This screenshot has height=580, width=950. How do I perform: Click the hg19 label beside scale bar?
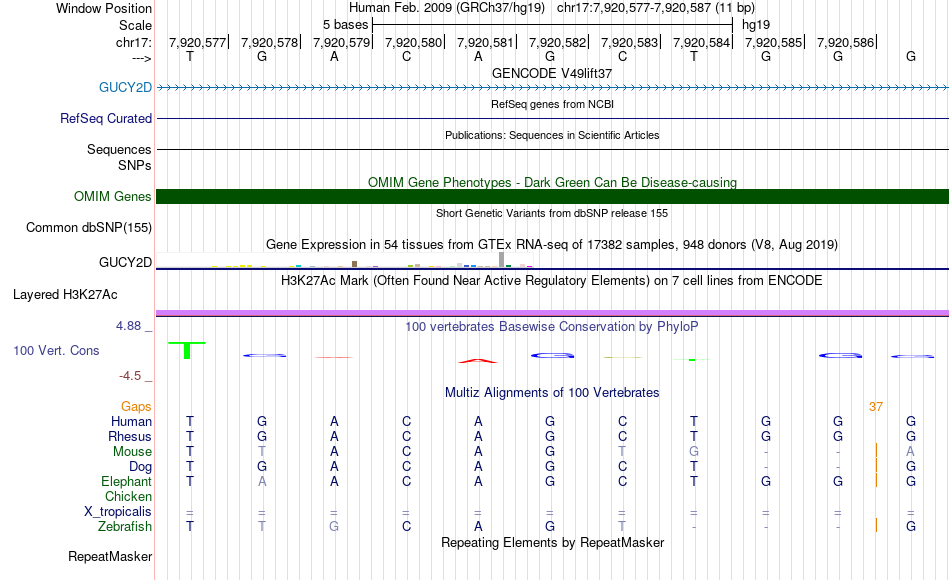tap(756, 25)
